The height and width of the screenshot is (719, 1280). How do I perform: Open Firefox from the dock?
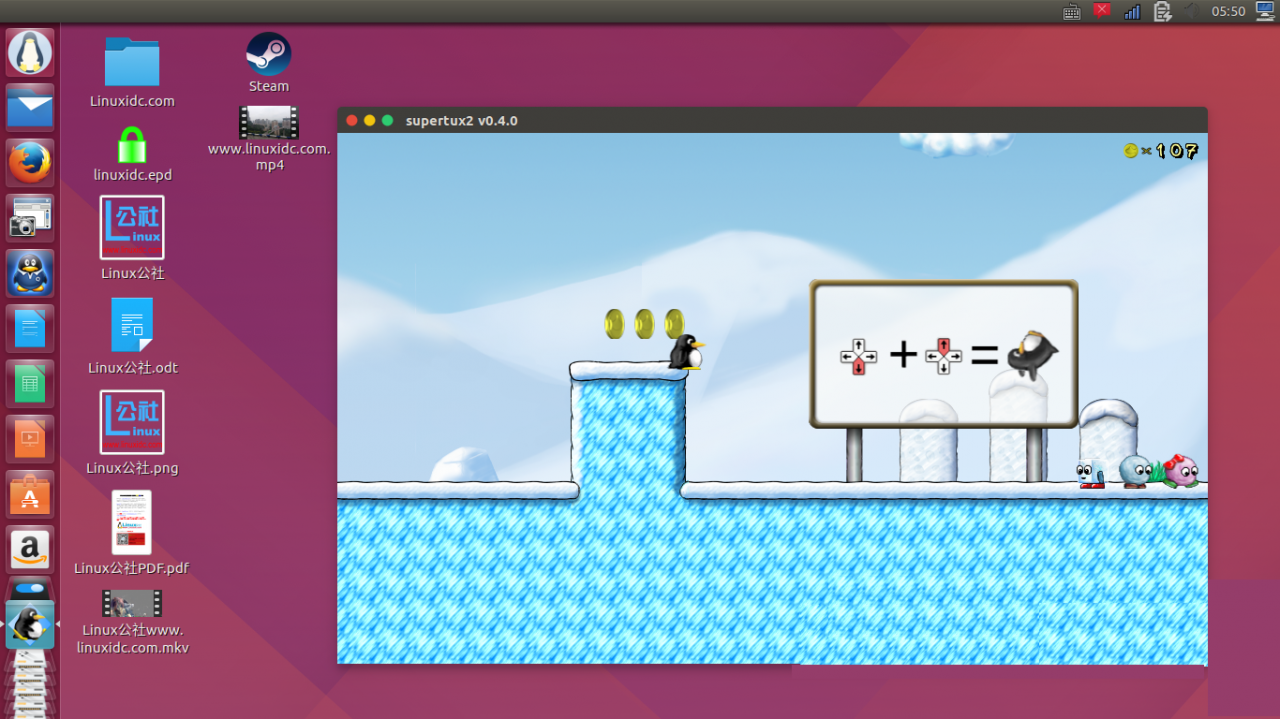pyautogui.click(x=30, y=162)
